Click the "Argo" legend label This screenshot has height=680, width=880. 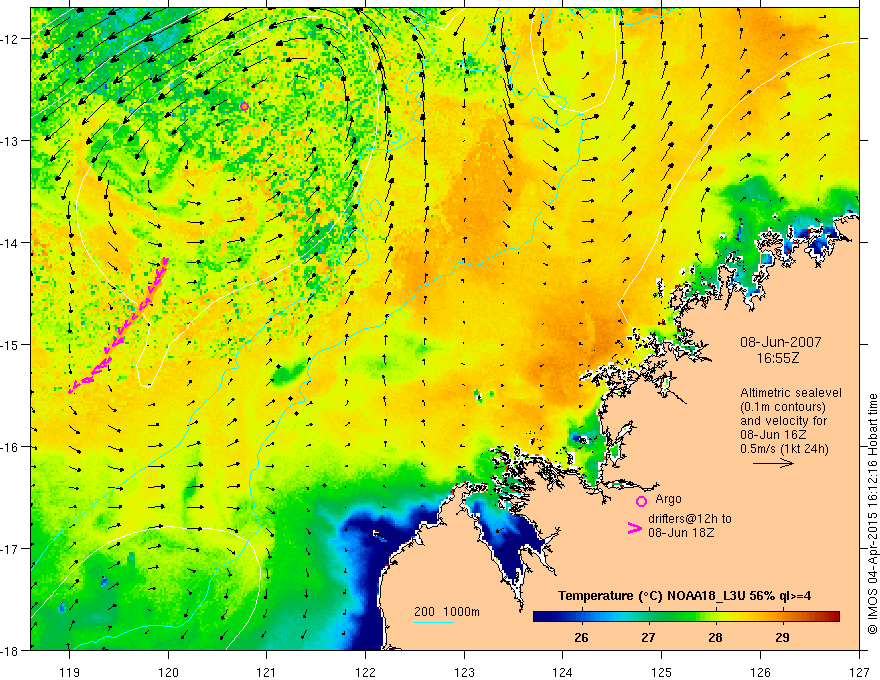point(668,499)
